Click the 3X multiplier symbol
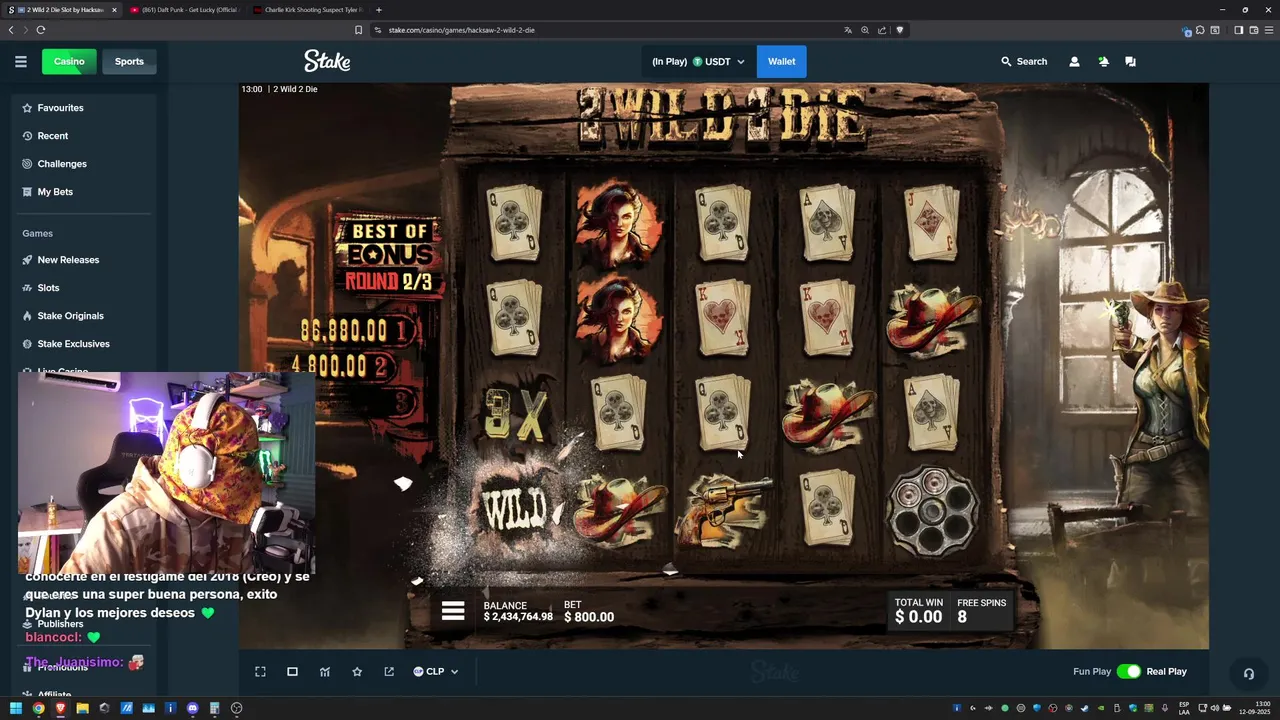 coord(516,414)
